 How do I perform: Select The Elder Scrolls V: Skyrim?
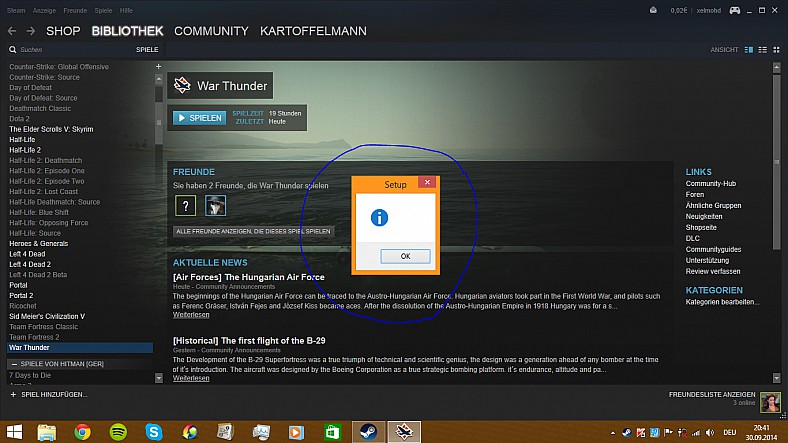51,129
